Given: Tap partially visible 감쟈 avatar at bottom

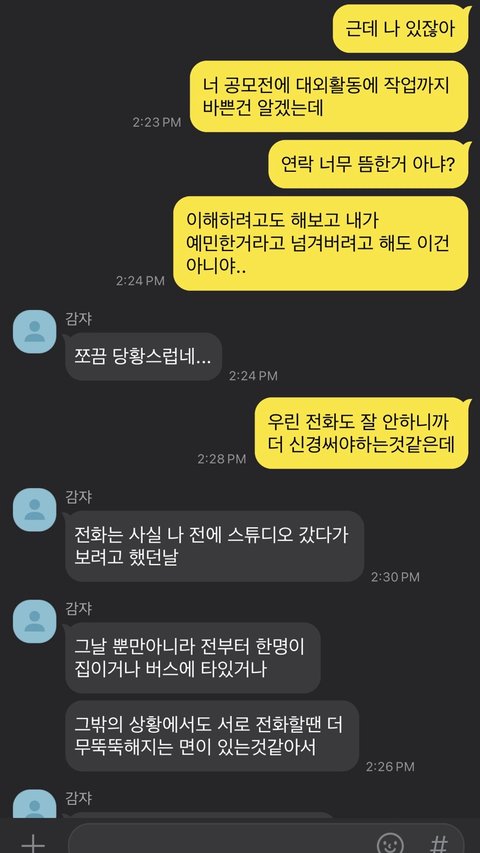Looking at the screenshot, I should pyautogui.click(x=34, y=805).
